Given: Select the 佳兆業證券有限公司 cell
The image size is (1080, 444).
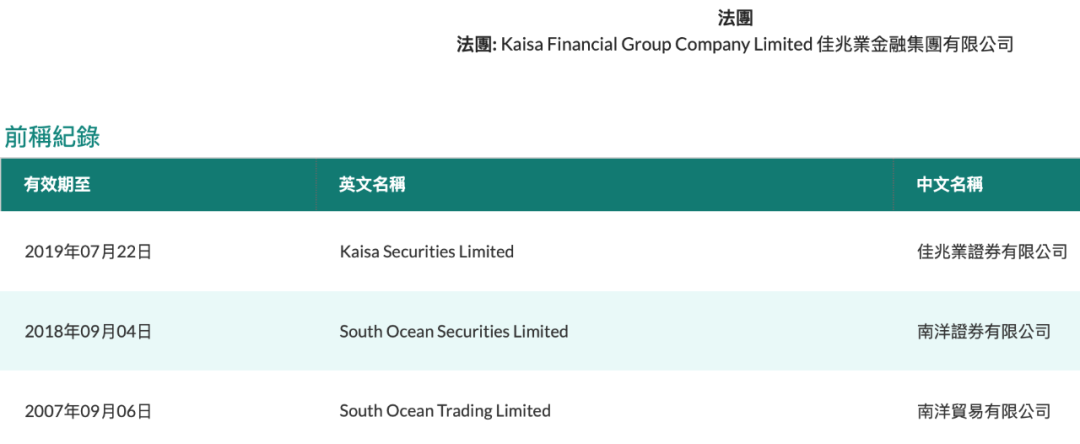Looking at the screenshot, I should 992,252.
